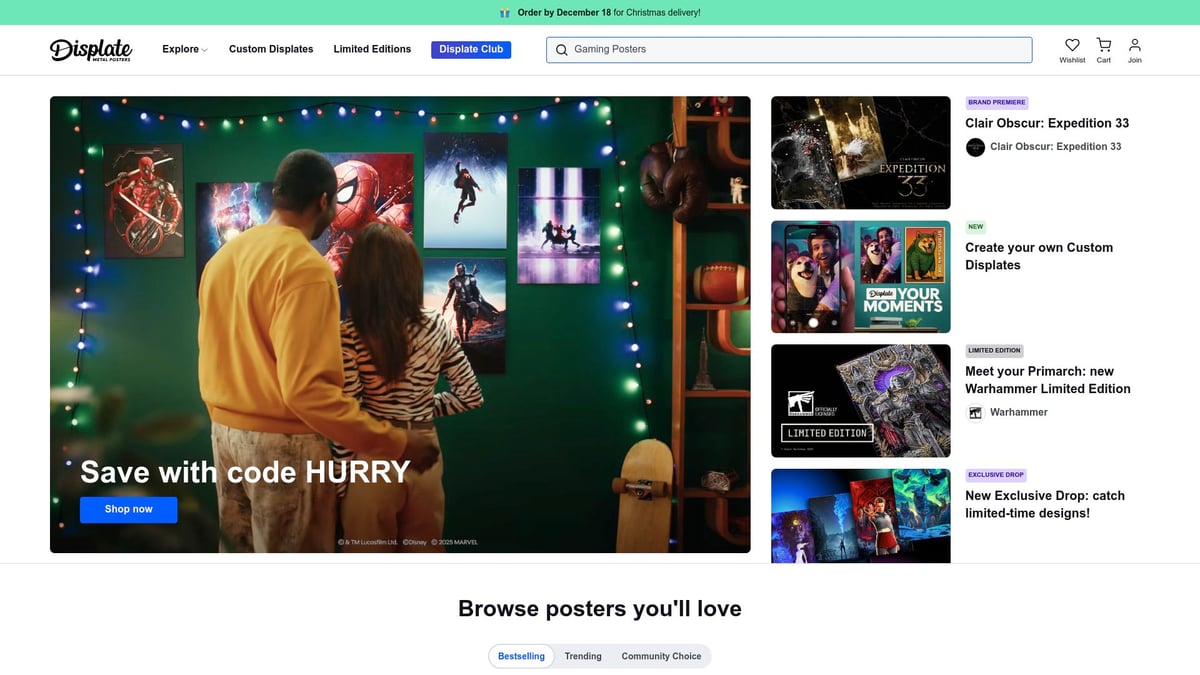The width and height of the screenshot is (1200, 675).
Task: Open Create your own Custom Displates link
Action: tap(1039, 256)
